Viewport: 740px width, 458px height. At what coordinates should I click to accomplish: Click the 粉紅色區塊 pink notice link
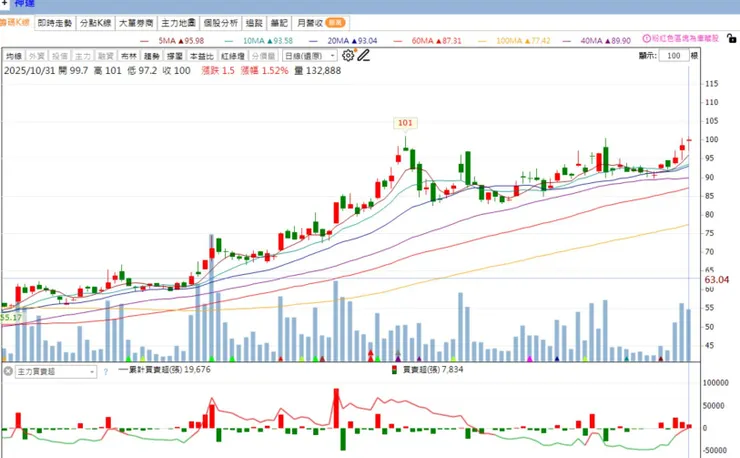[x=685, y=39]
